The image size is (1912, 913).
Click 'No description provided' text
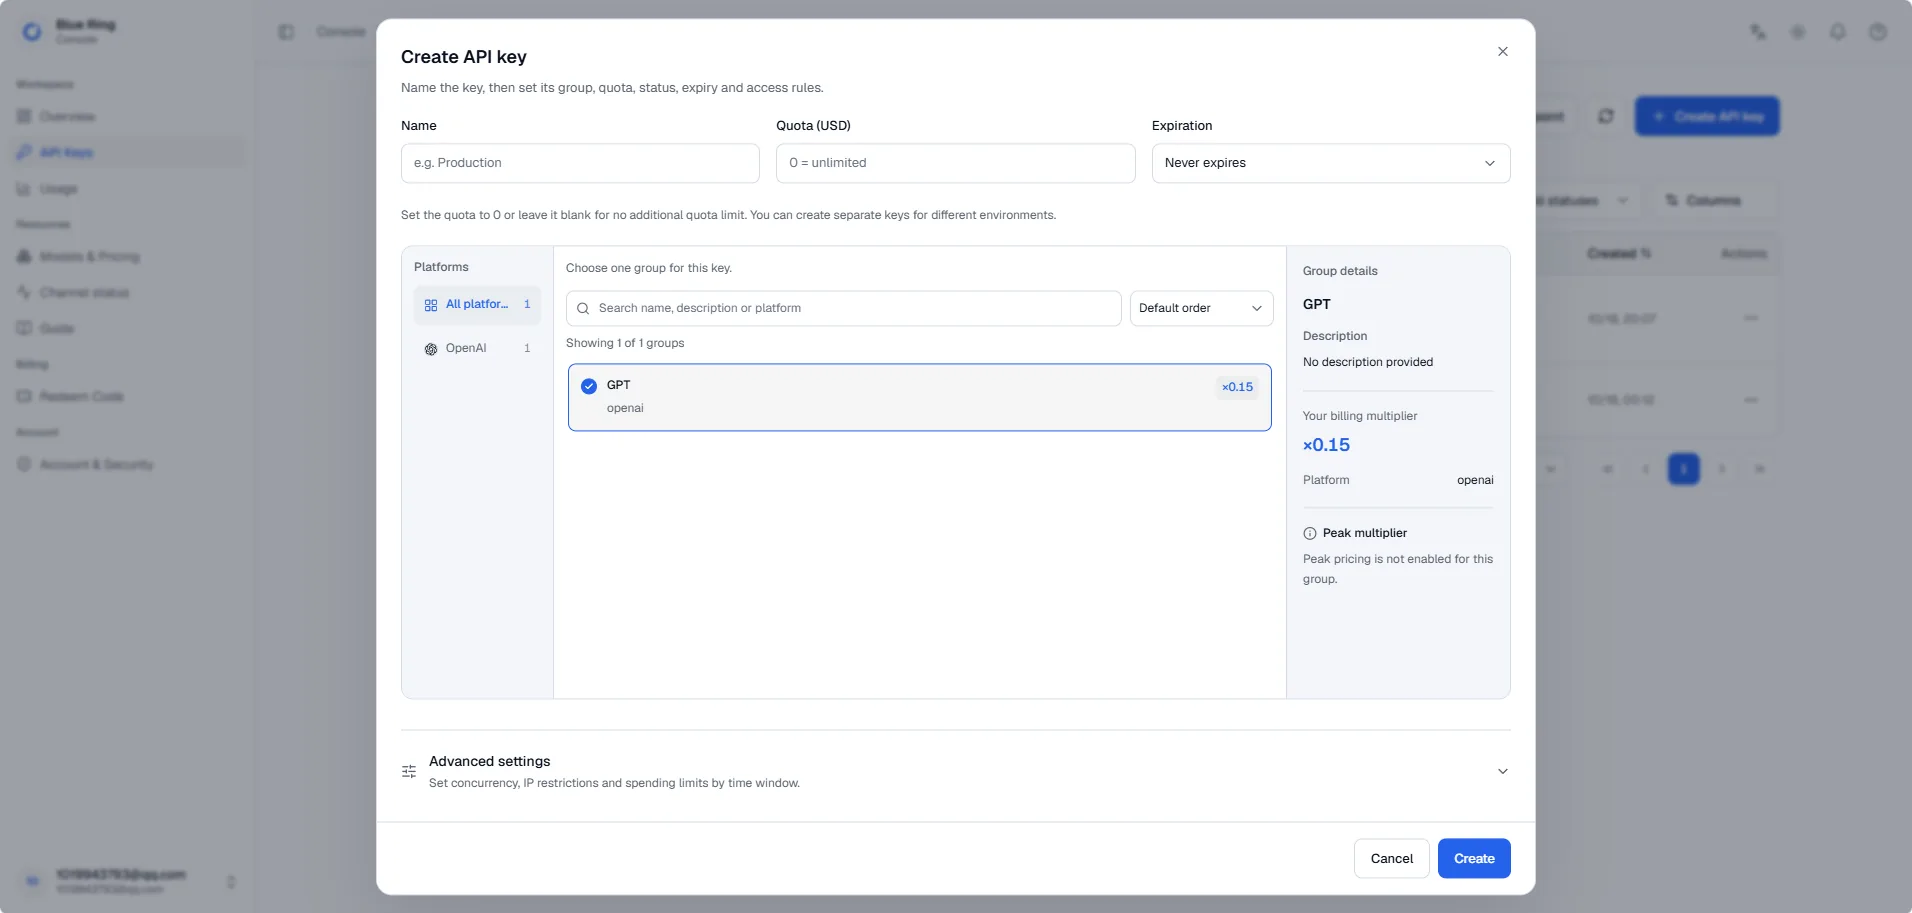tap(1367, 362)
